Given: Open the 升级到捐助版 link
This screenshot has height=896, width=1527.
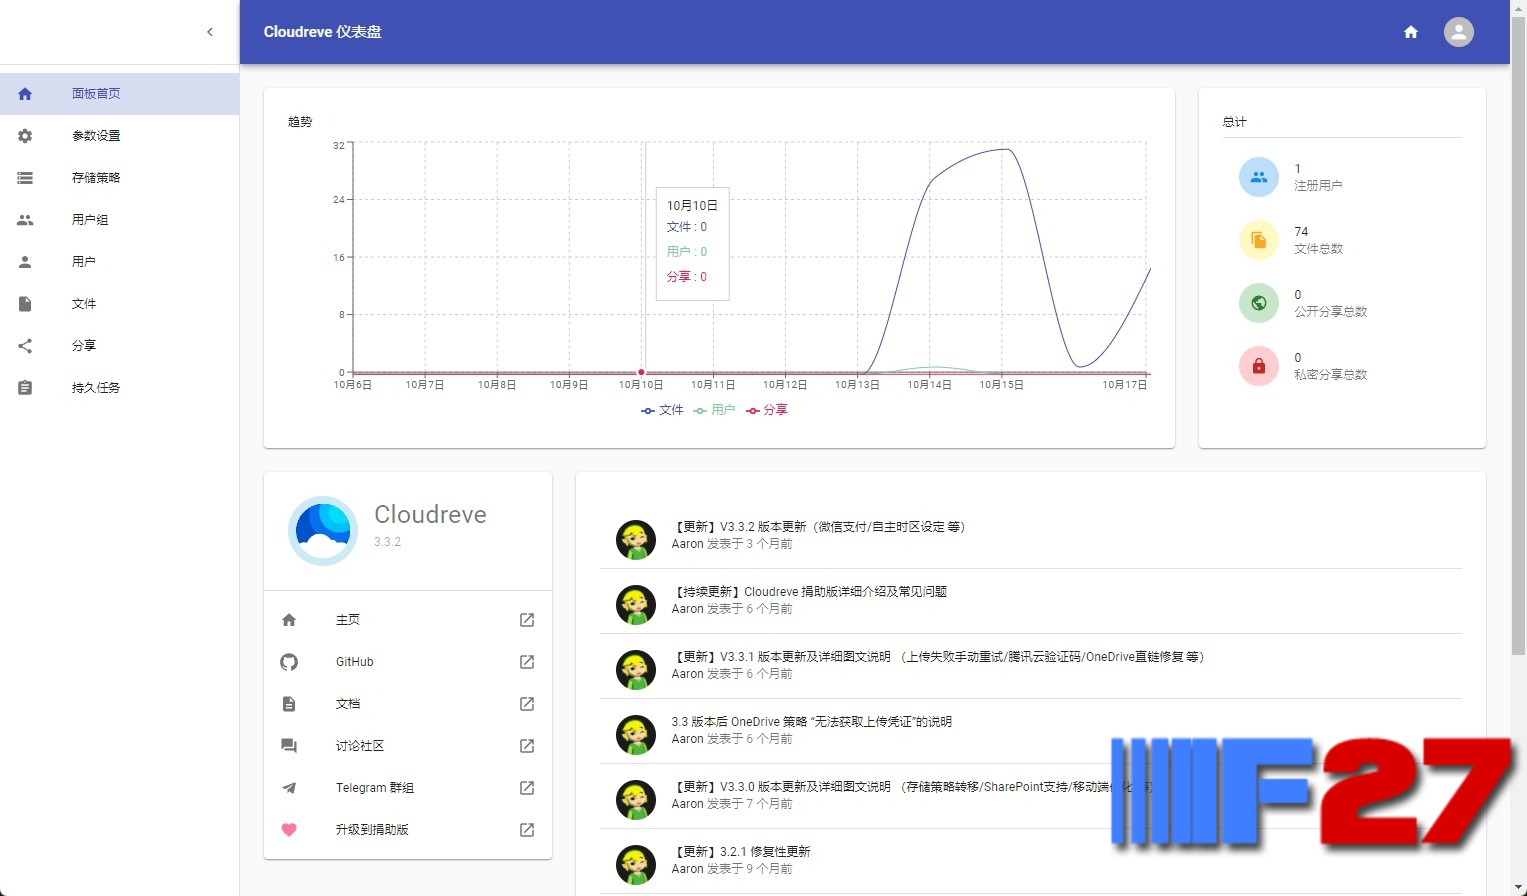Looking at the screenshot, I should click(408, 830).
